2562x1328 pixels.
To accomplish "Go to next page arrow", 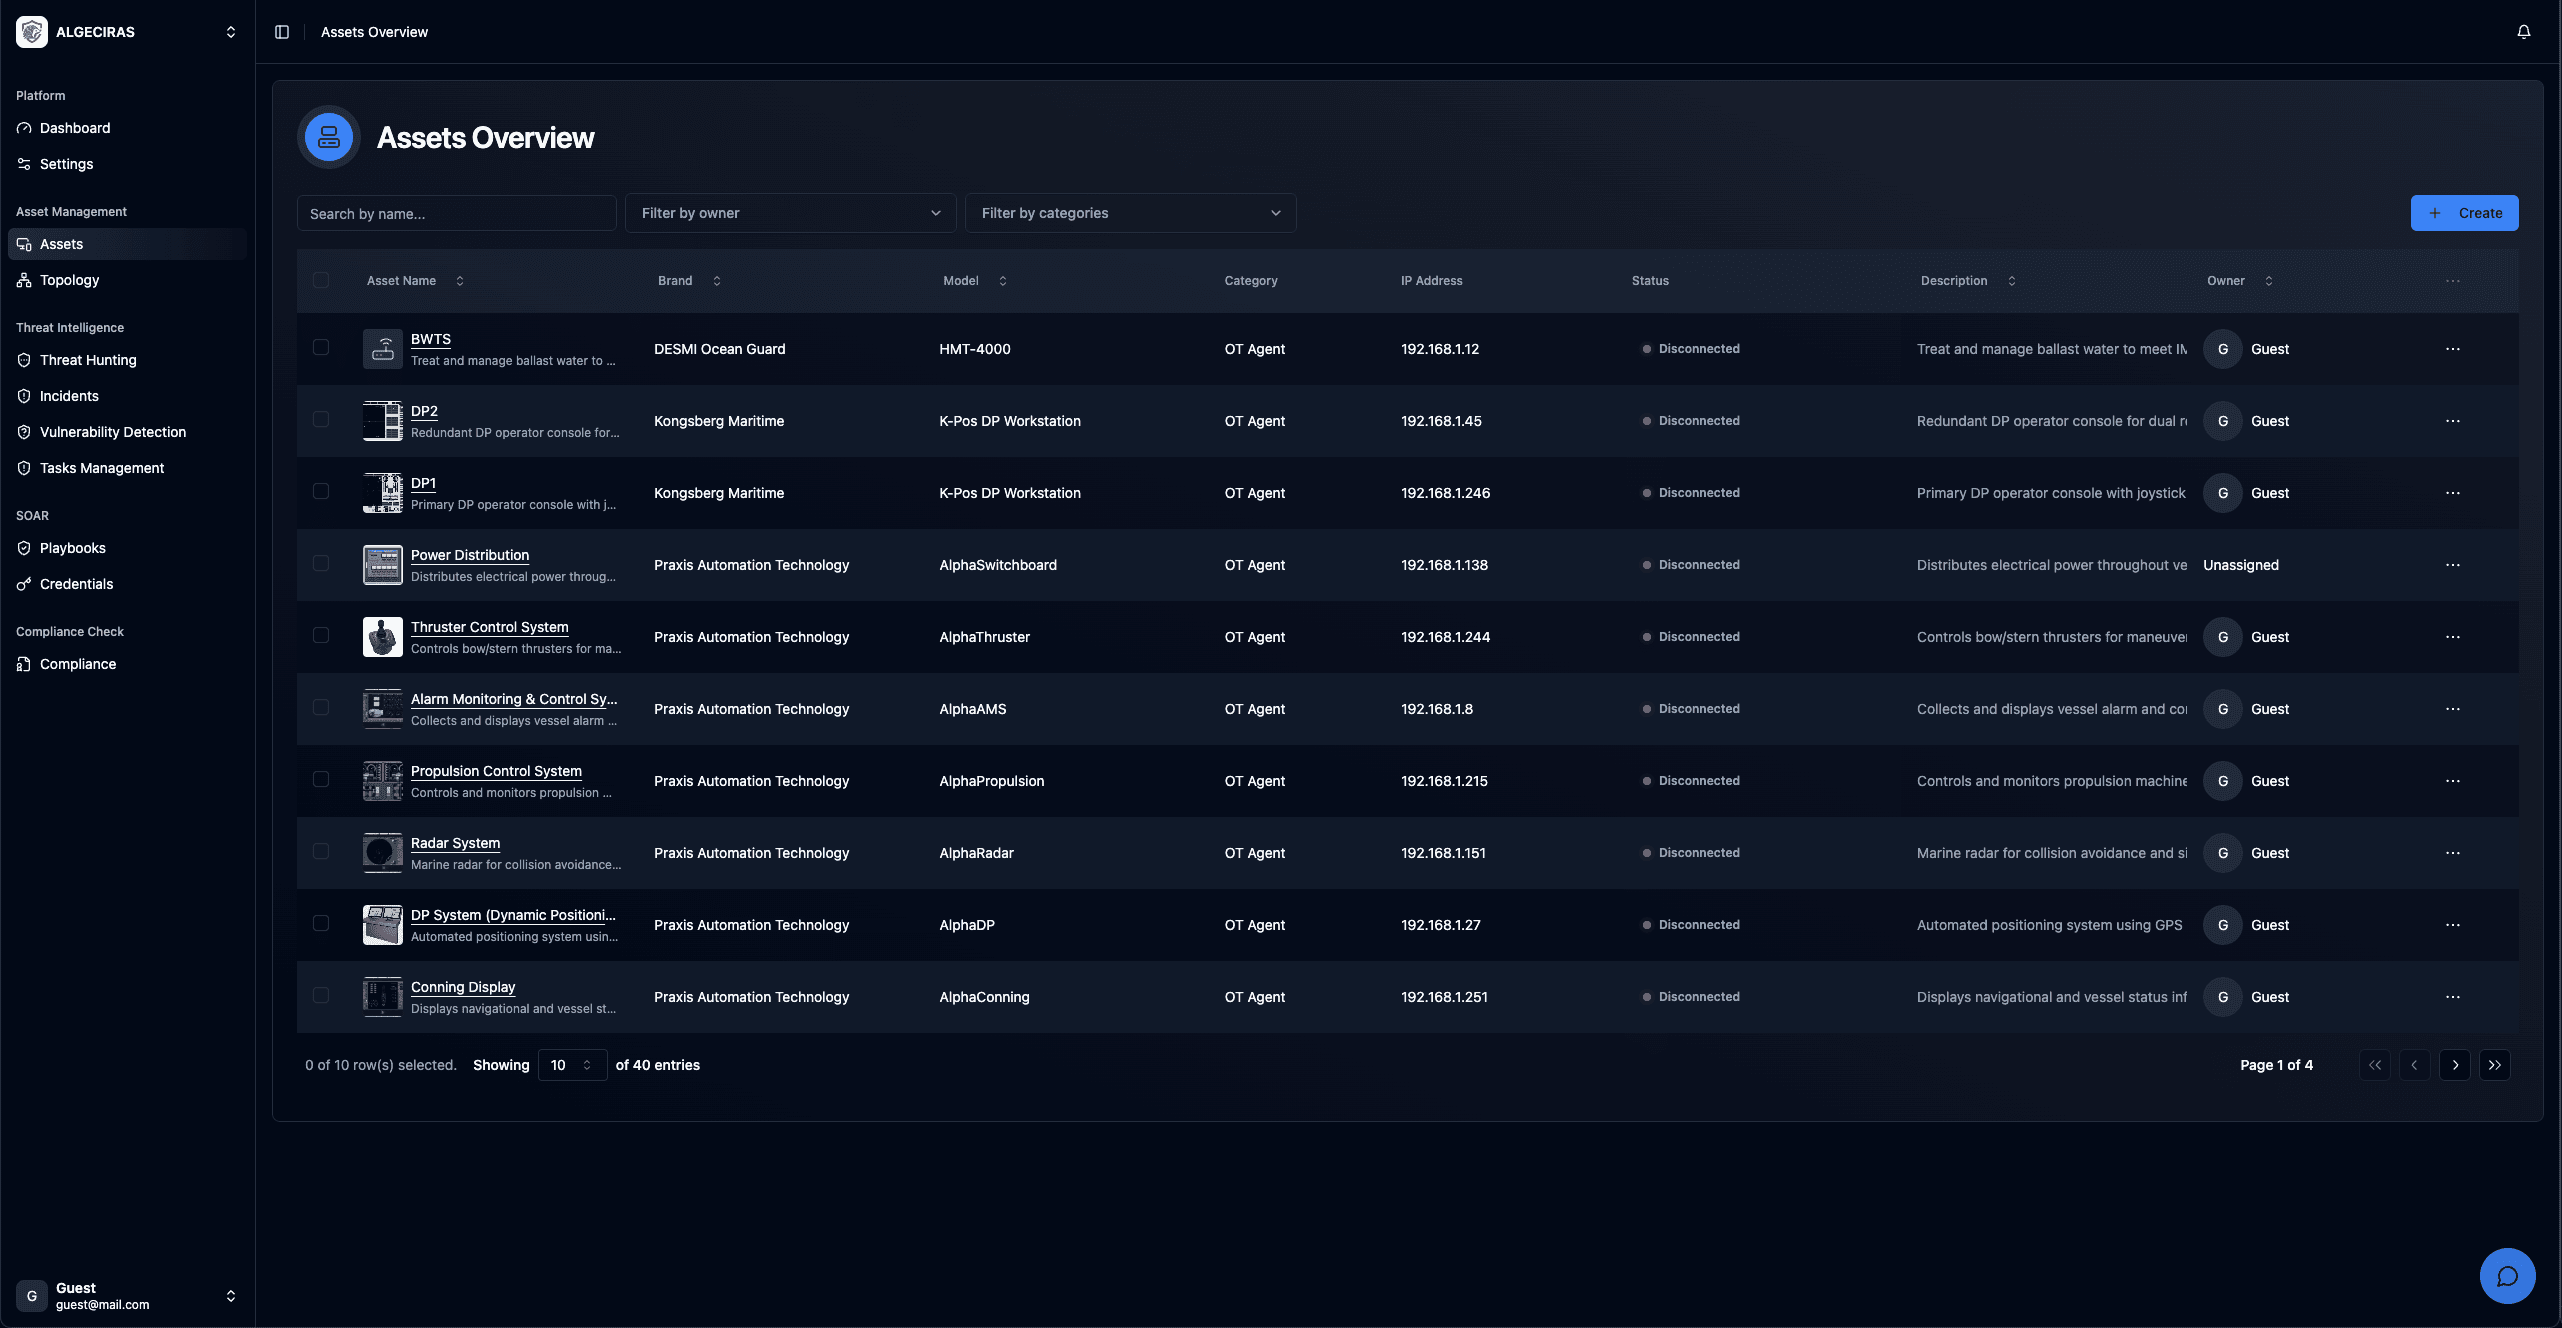I will (2454, 1065).
